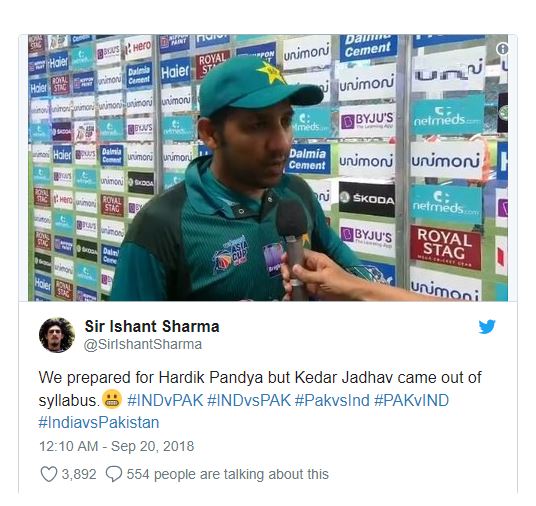536x506 pixels.
Task: Click the grimacing face emoji
Action: (112, 399)
